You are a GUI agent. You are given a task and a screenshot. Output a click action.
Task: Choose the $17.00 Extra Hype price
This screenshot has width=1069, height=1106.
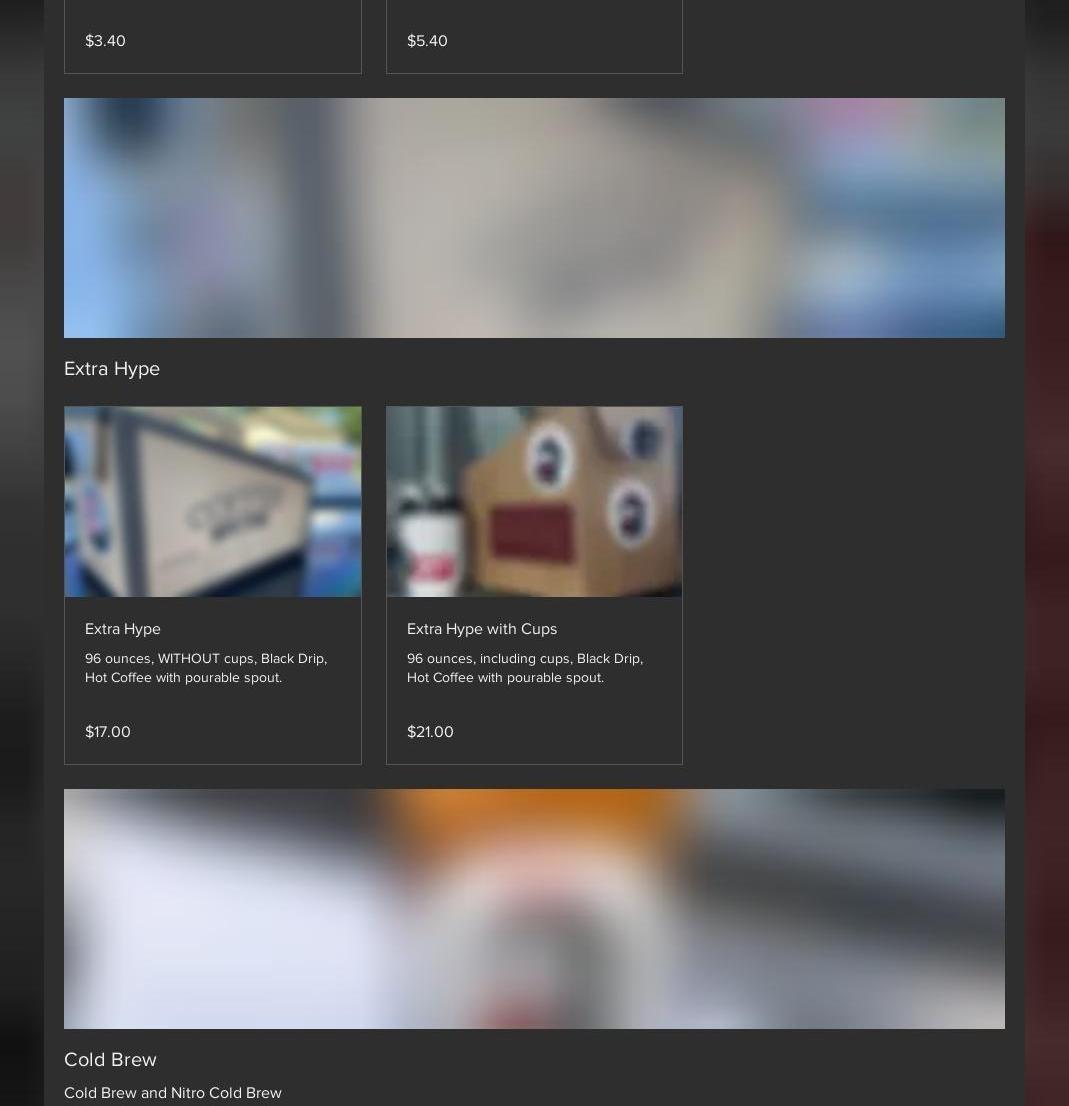point(108,732)
